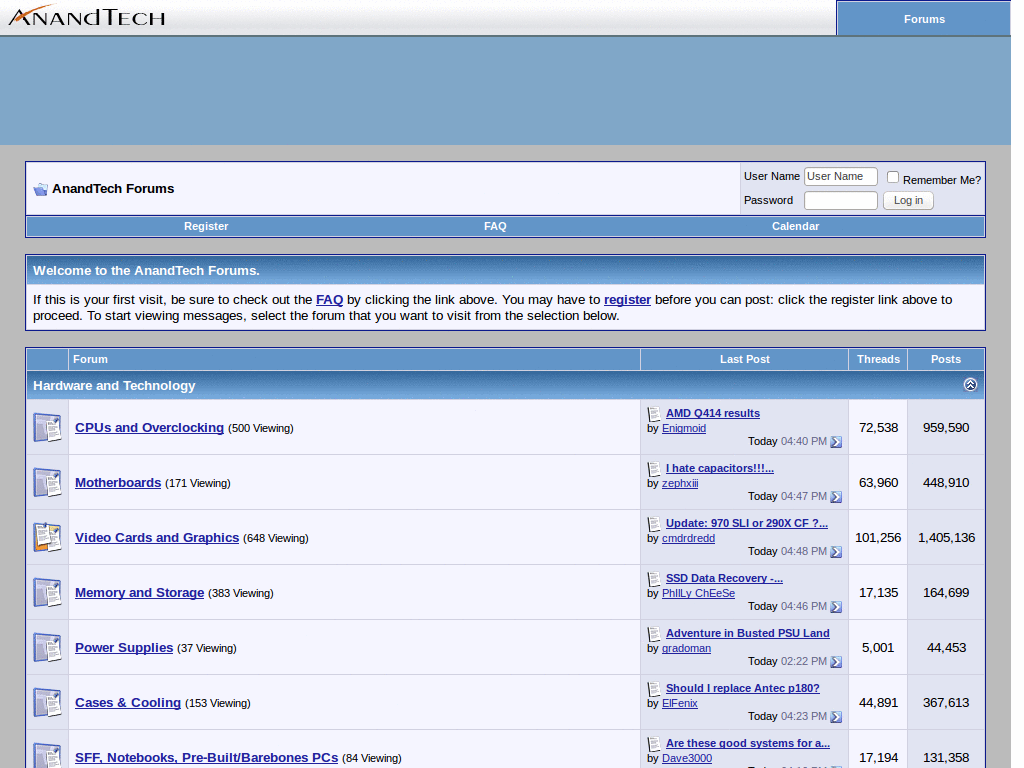Collapse the Hardware and Technology category
Screen dimensions: 1024x768
pos(970,385)
